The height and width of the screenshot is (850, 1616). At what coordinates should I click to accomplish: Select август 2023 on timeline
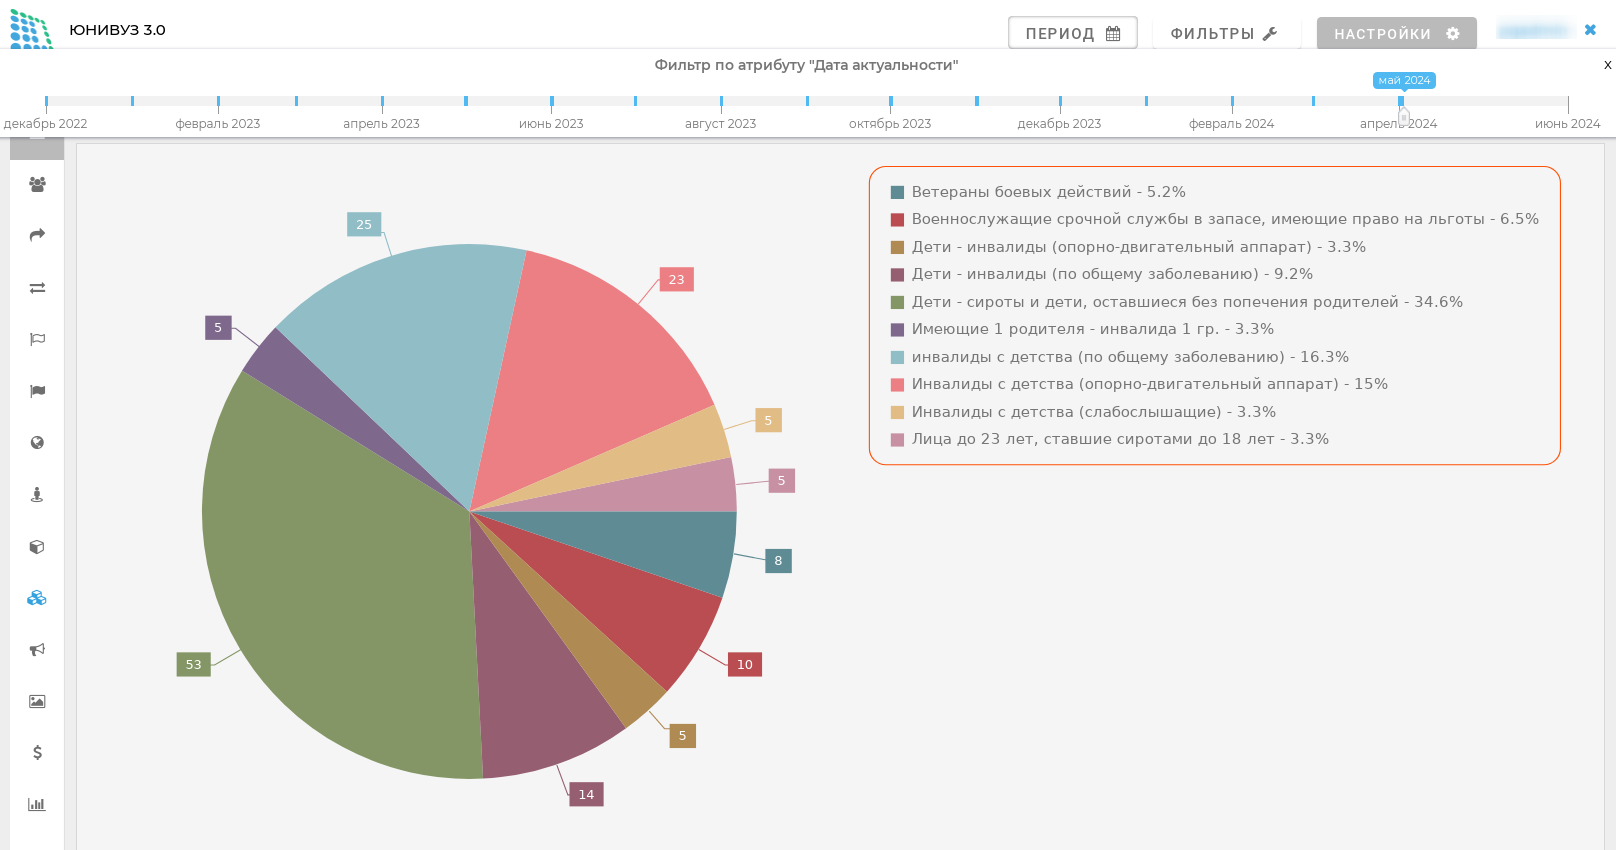[x=721, y=124]
